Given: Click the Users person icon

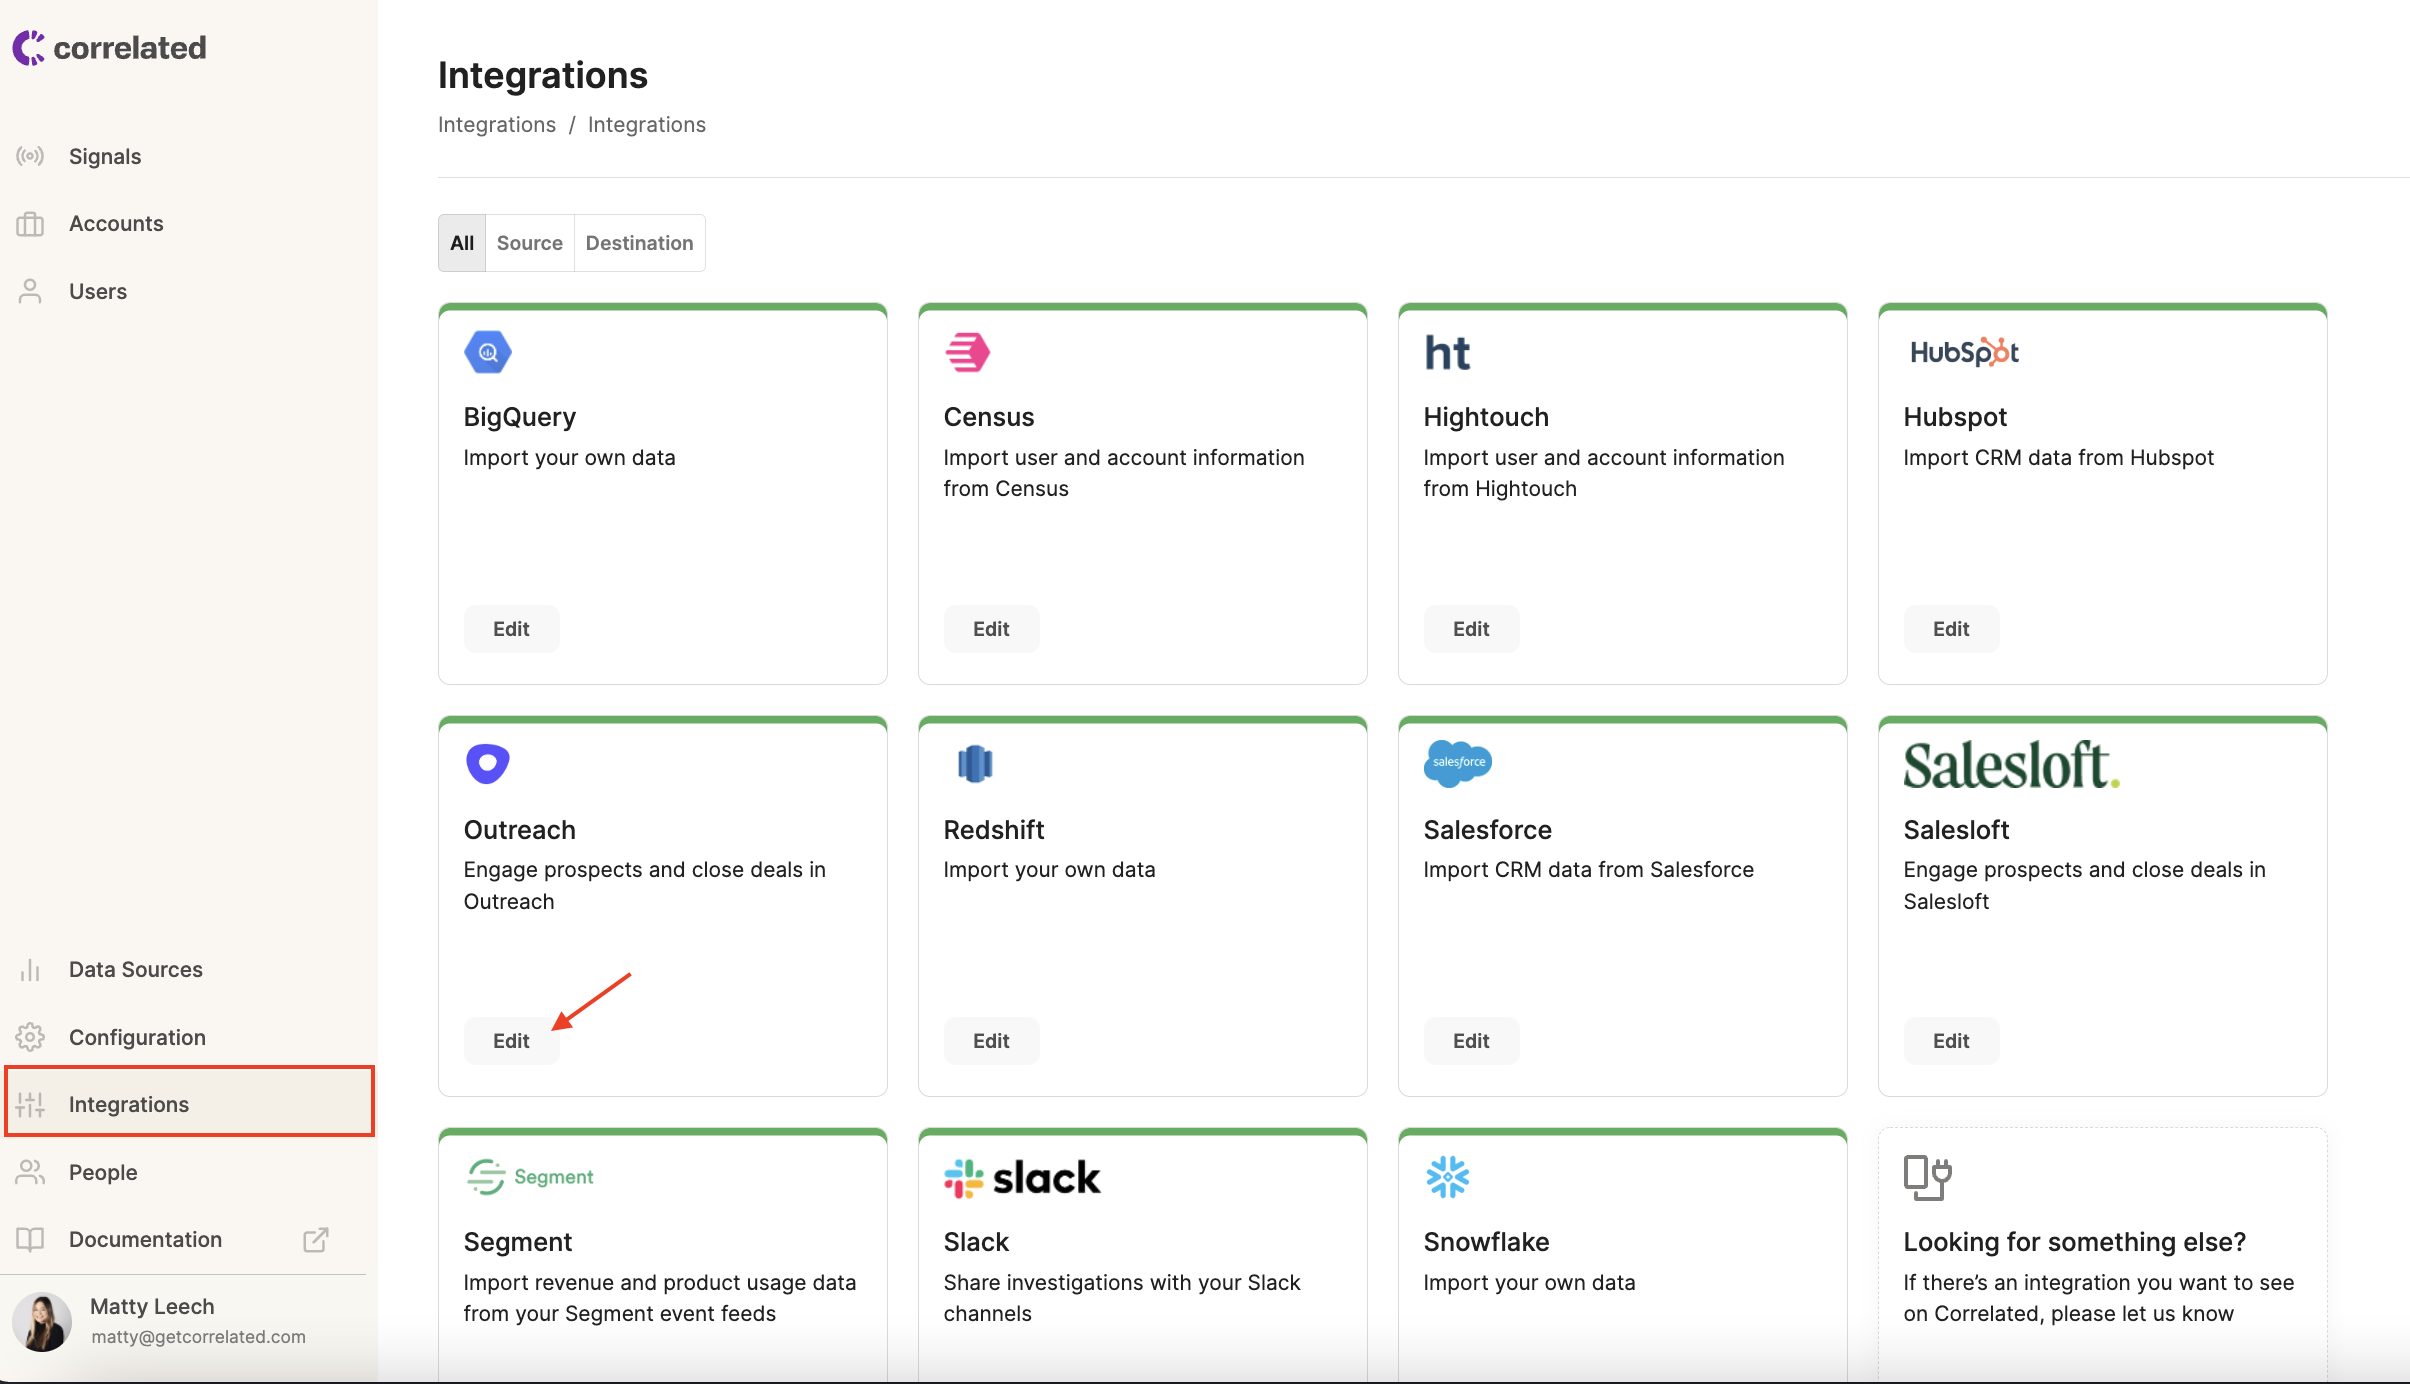Looking at the screenshot, I should (30, 291).
